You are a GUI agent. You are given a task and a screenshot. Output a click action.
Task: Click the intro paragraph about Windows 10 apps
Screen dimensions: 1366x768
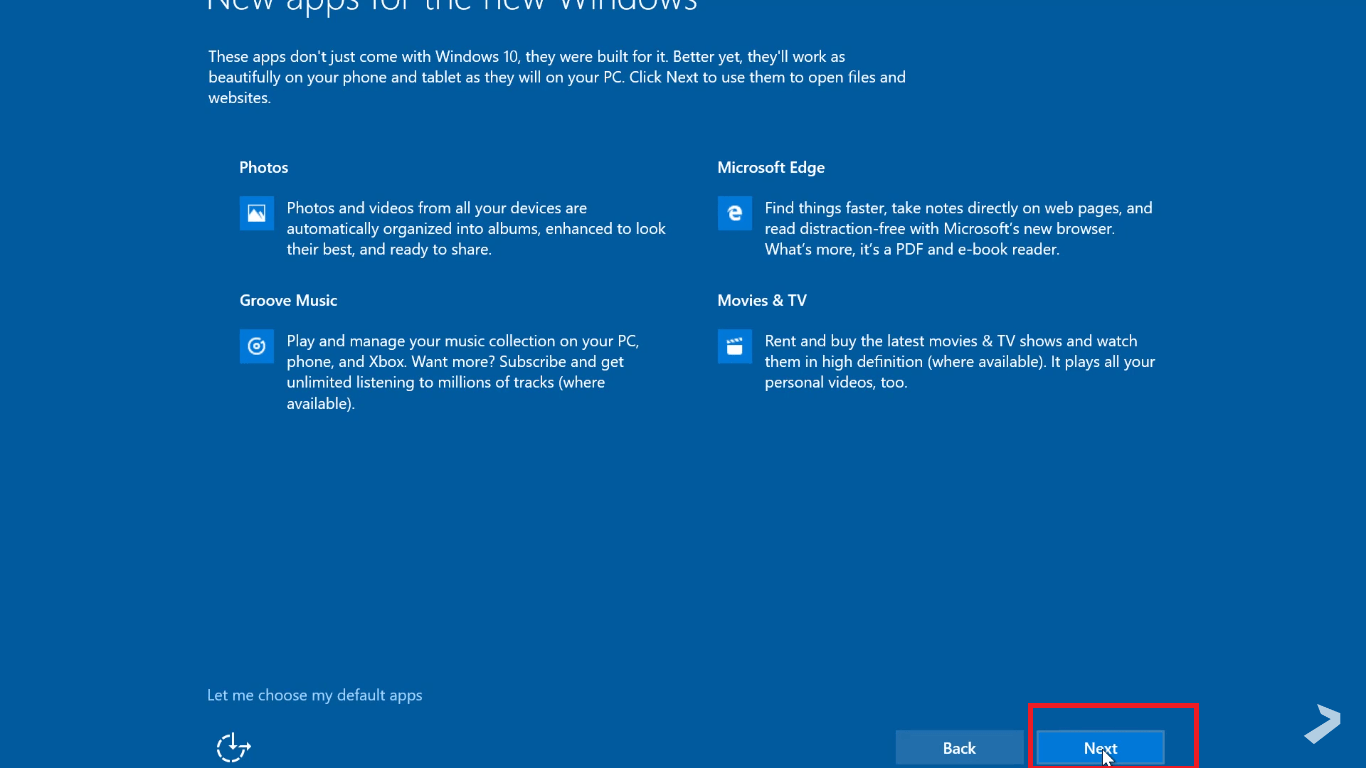click(x=557, y=77)
